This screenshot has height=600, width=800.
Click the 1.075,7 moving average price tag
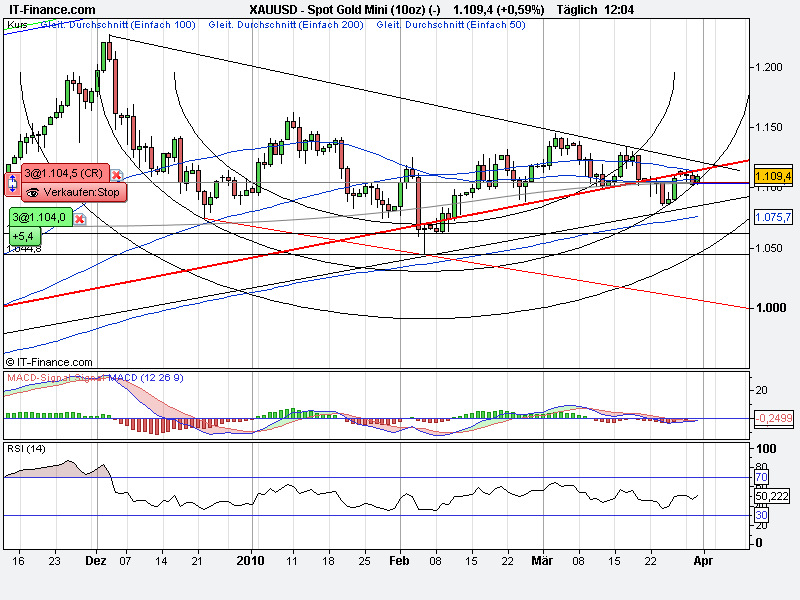click(x=772, y=217)
